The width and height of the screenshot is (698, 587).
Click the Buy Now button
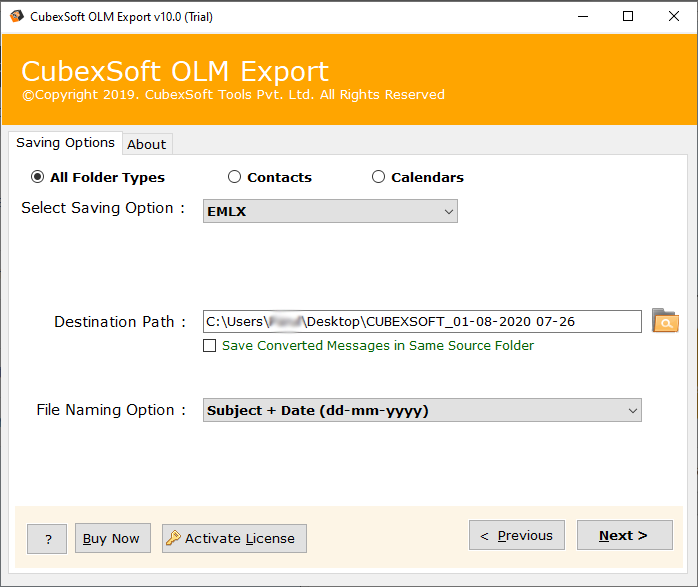click(x=111, y=538)
